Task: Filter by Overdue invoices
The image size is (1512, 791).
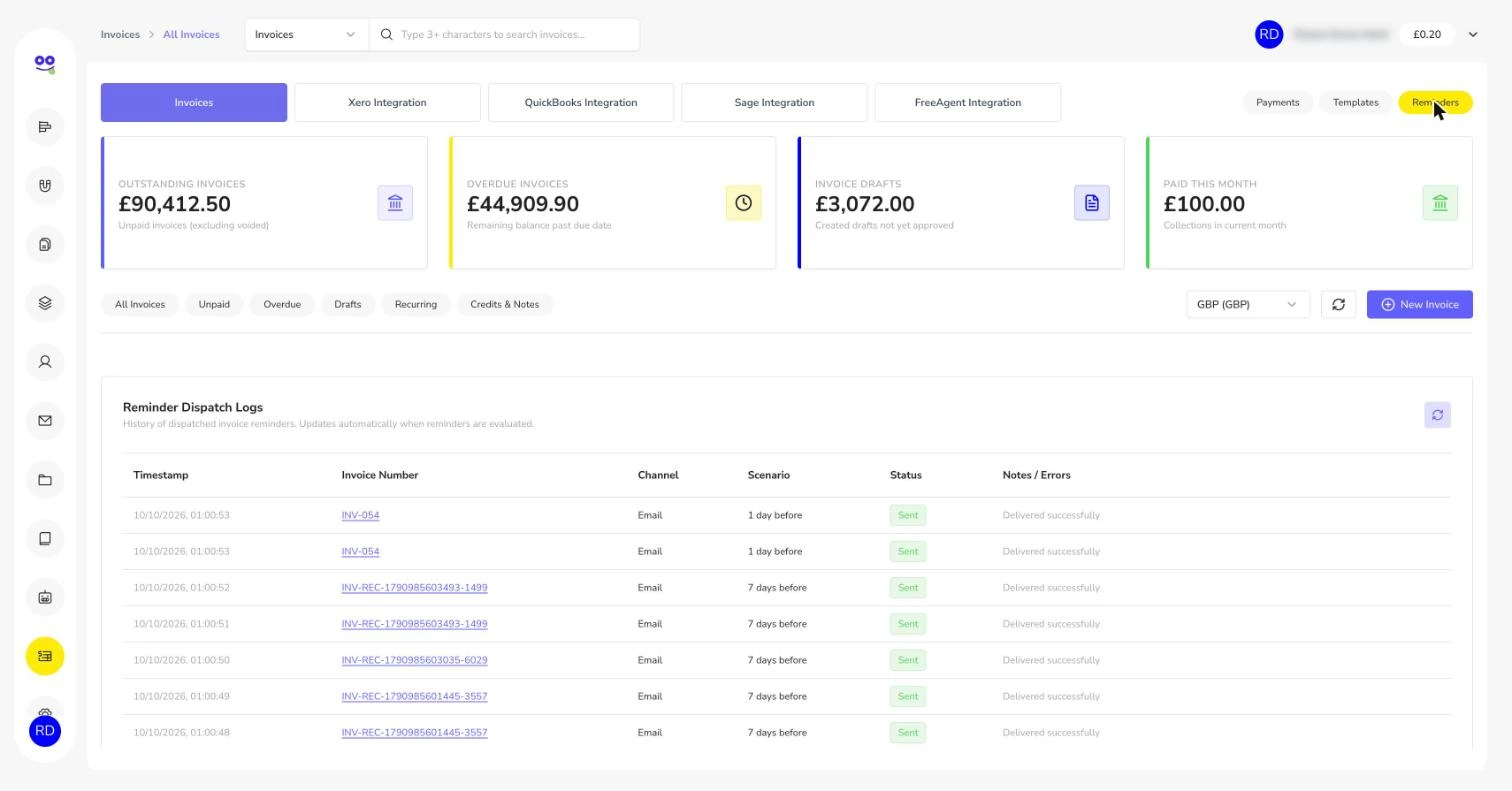Action: [x=282, y=304]
